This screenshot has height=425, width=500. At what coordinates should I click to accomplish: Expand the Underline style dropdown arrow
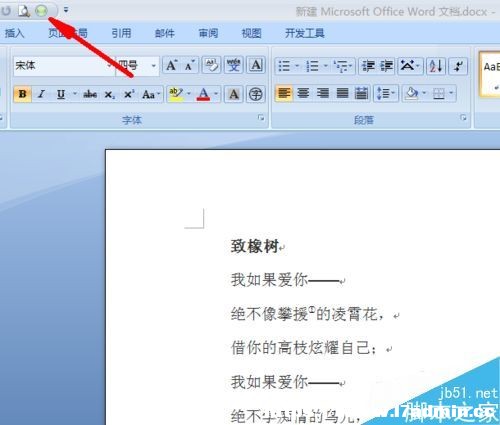point(75,94)
